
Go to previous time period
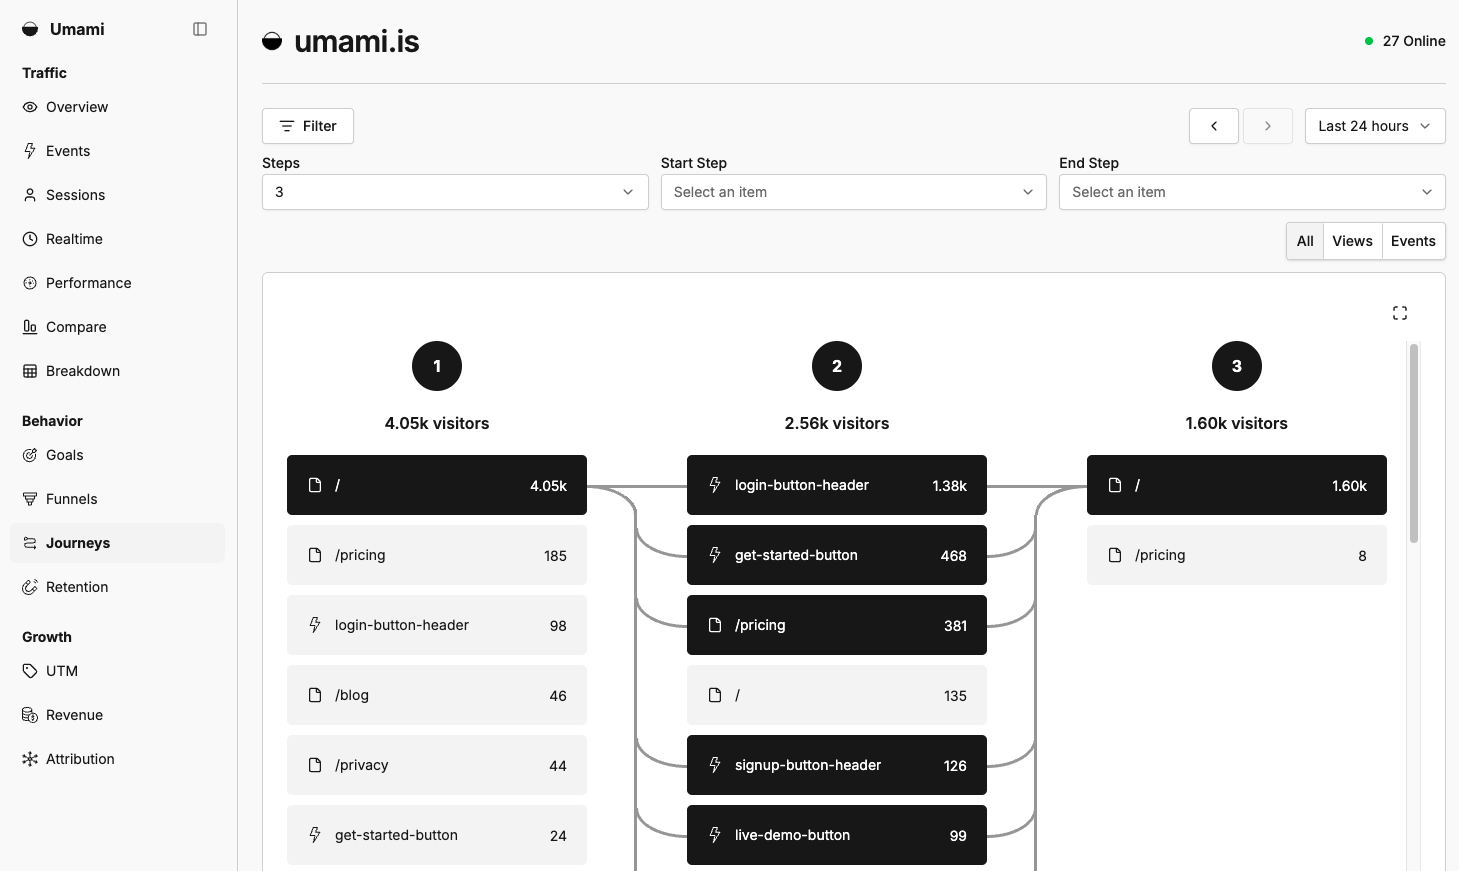[x=1214, y=126]
